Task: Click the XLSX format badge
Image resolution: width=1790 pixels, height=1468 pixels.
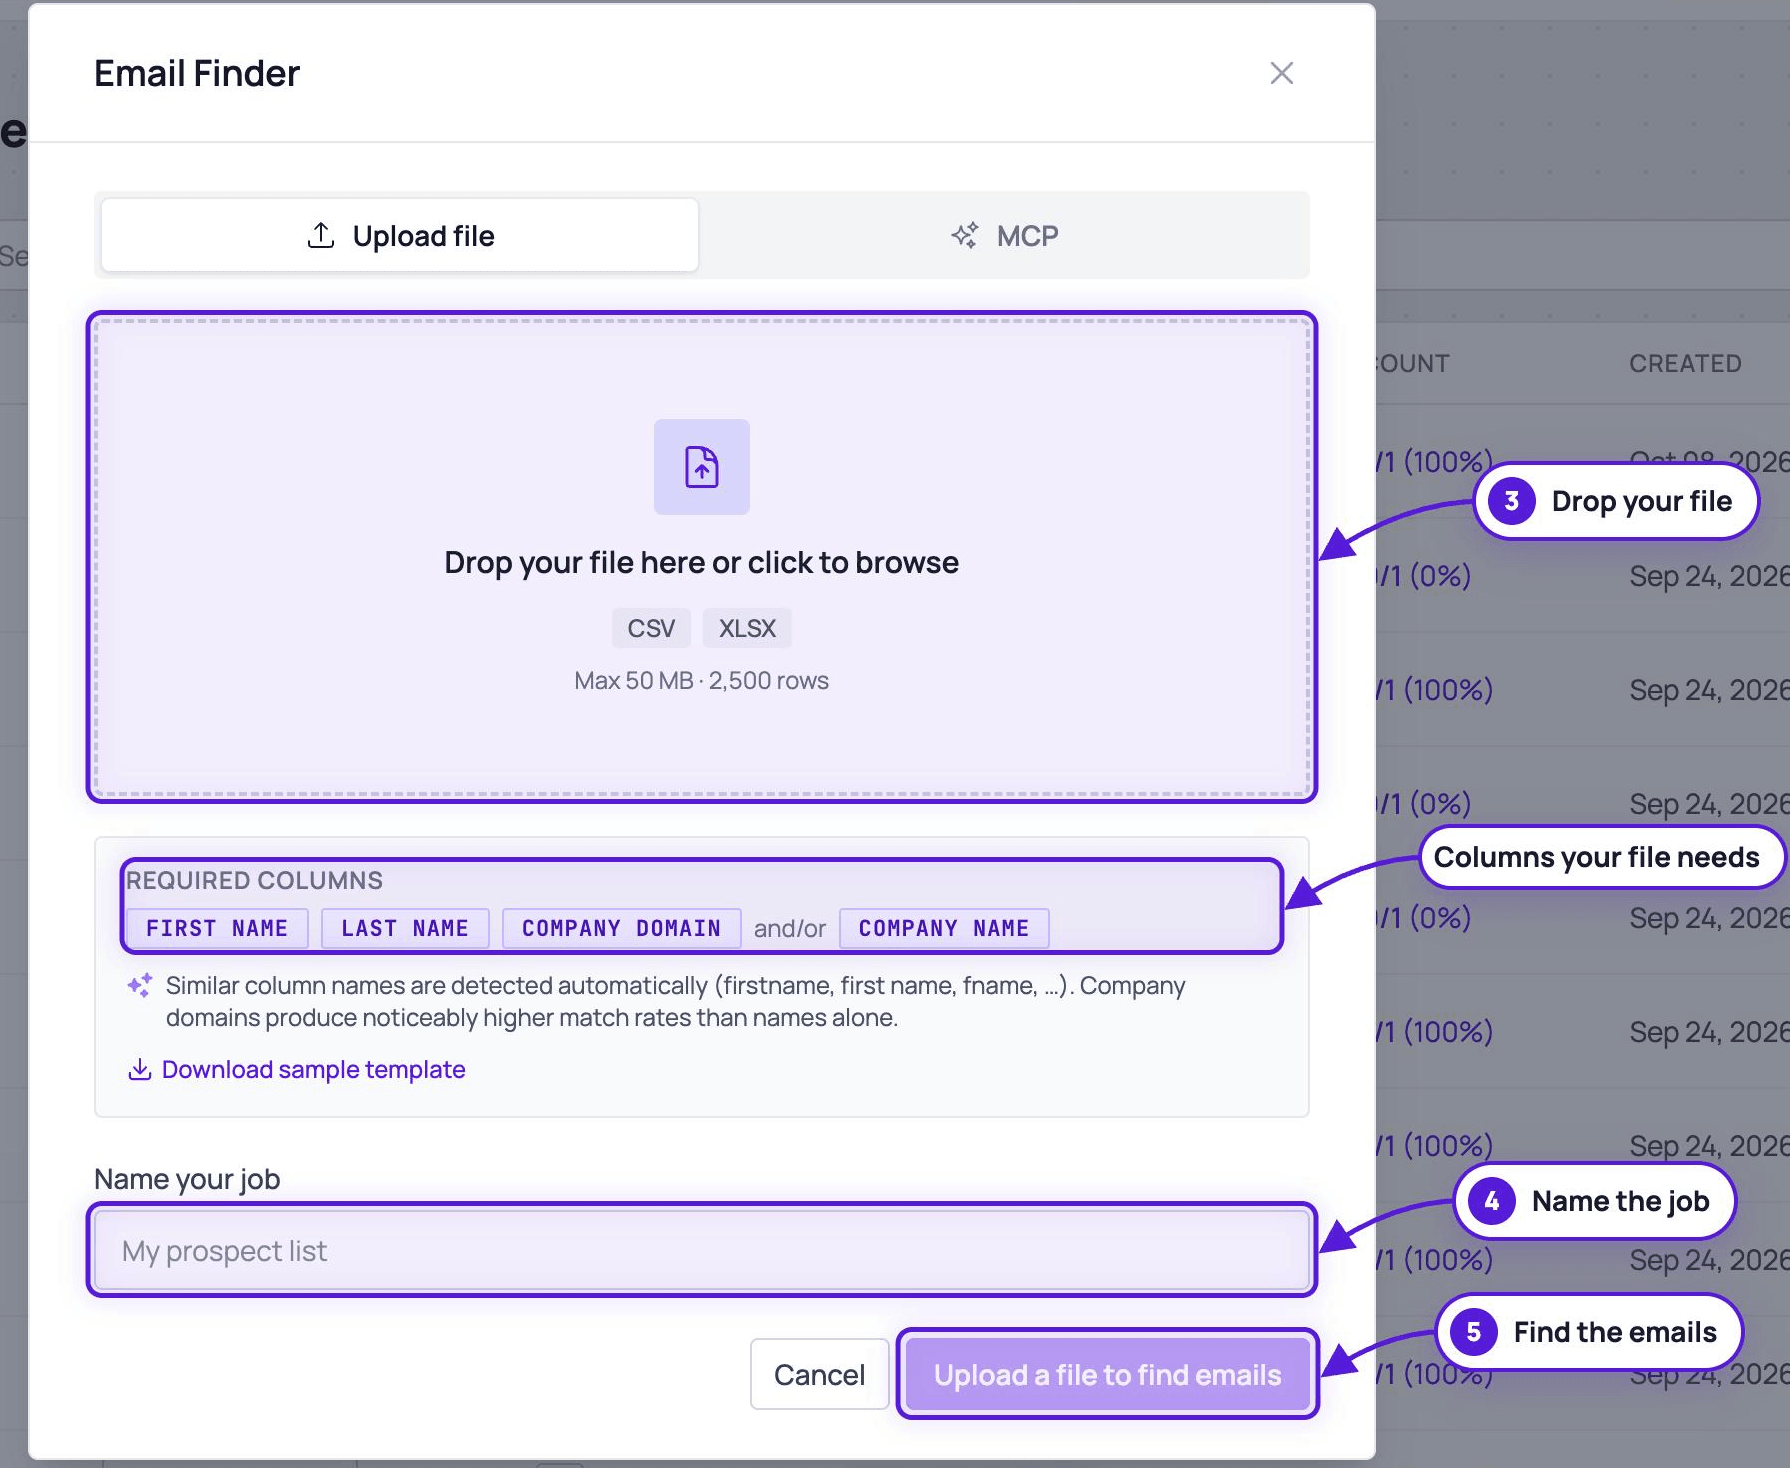Action: (747, 628)
